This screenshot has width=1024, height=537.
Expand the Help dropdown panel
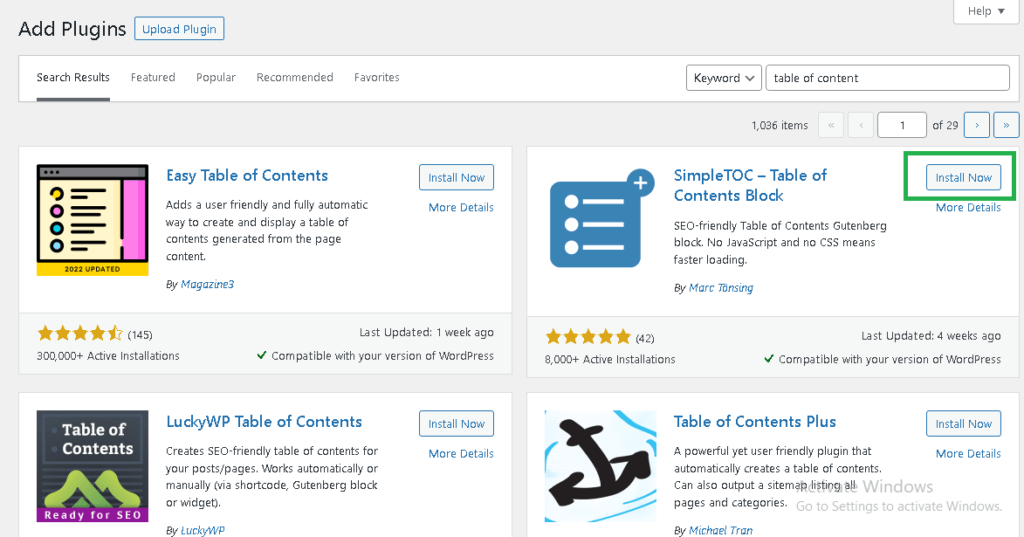coord(985,11)
